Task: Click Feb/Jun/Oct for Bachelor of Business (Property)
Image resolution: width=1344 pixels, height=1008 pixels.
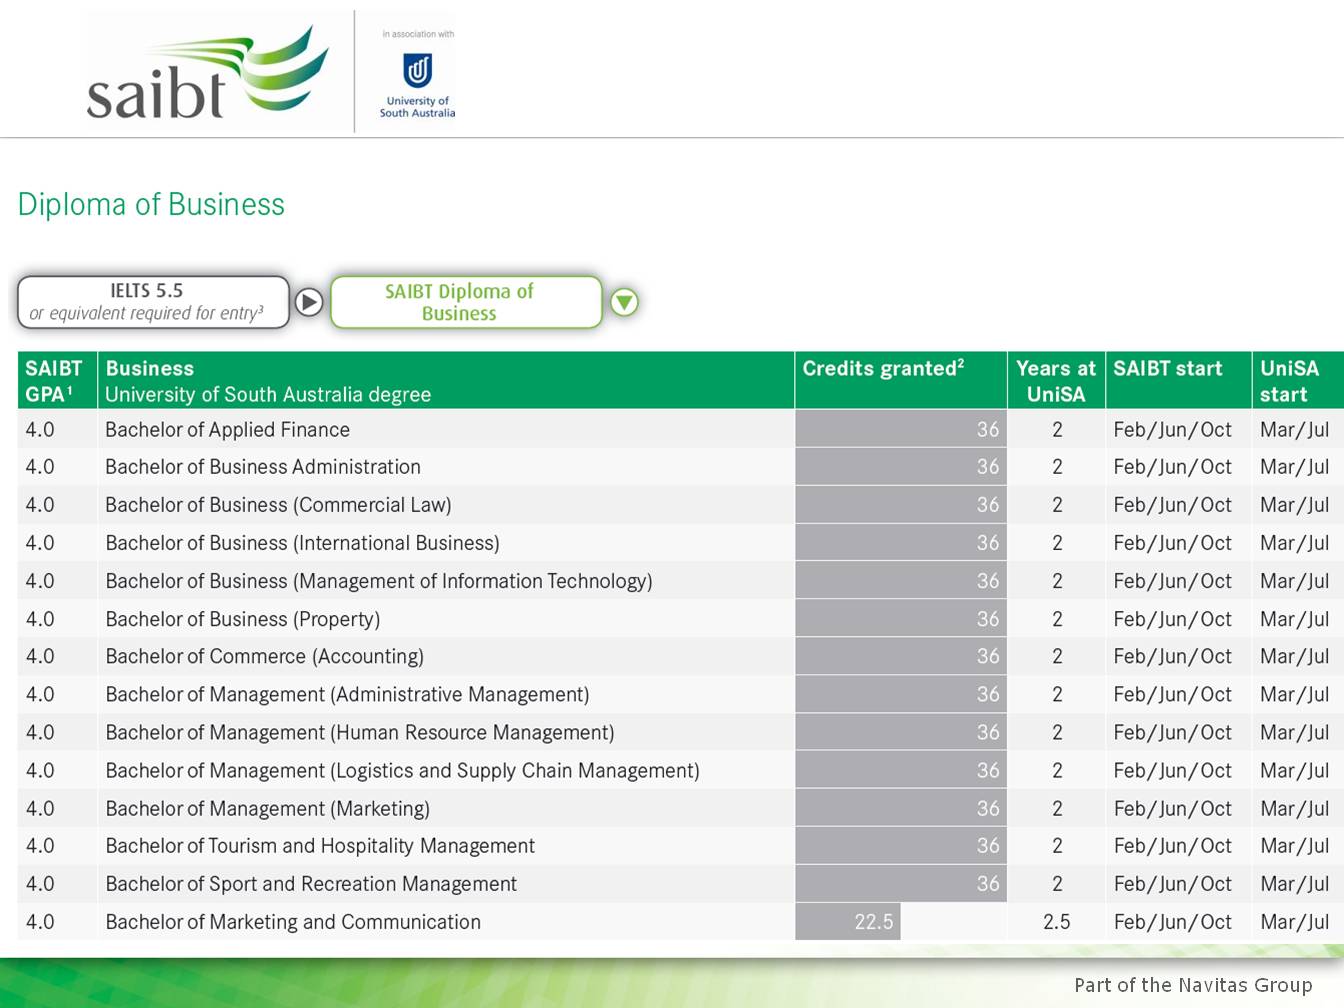Action: [1173, 619]
